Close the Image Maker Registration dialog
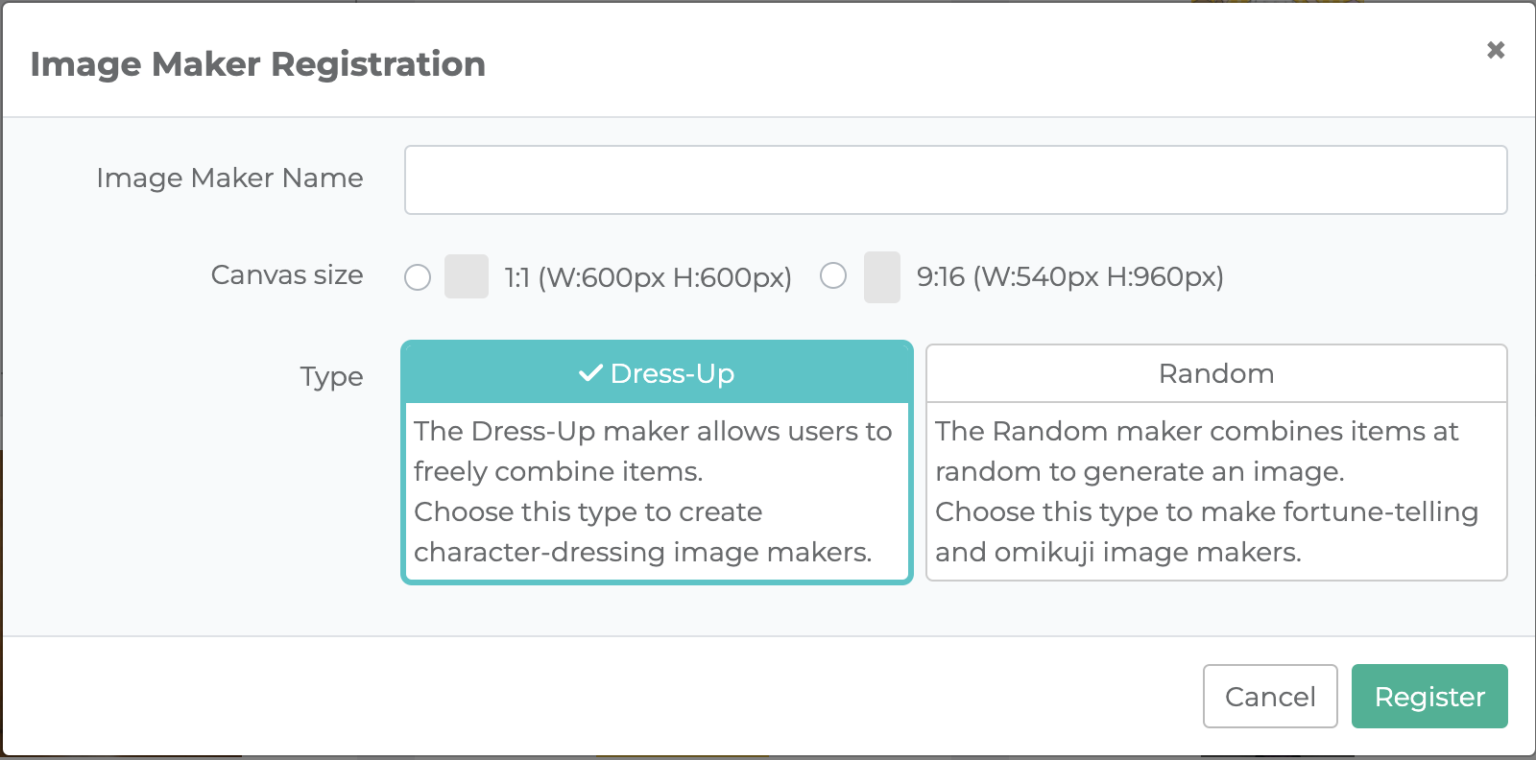This screenshot has width=1536, height=760. point(1495,50)
